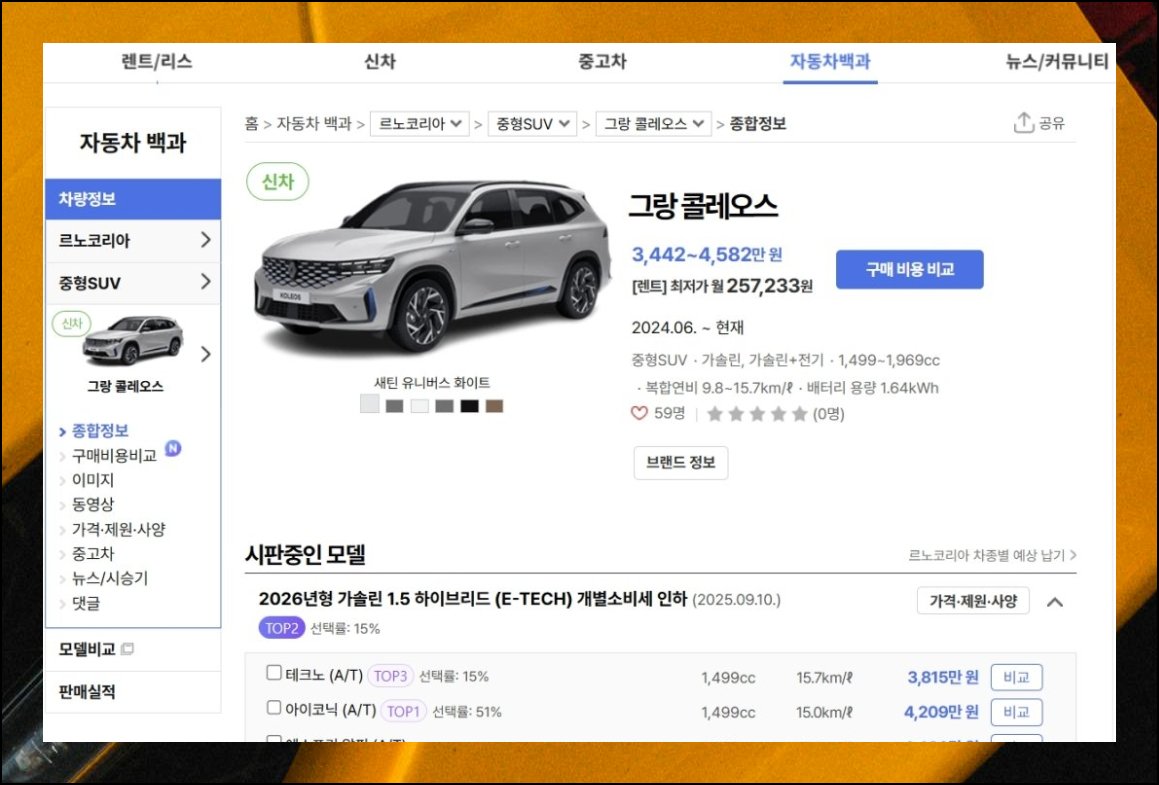The height and width of the screenshot is (785, 1159).
Task: Open 르노코리아 차종별 예상 납기 link
Action: tap(992, 555)
